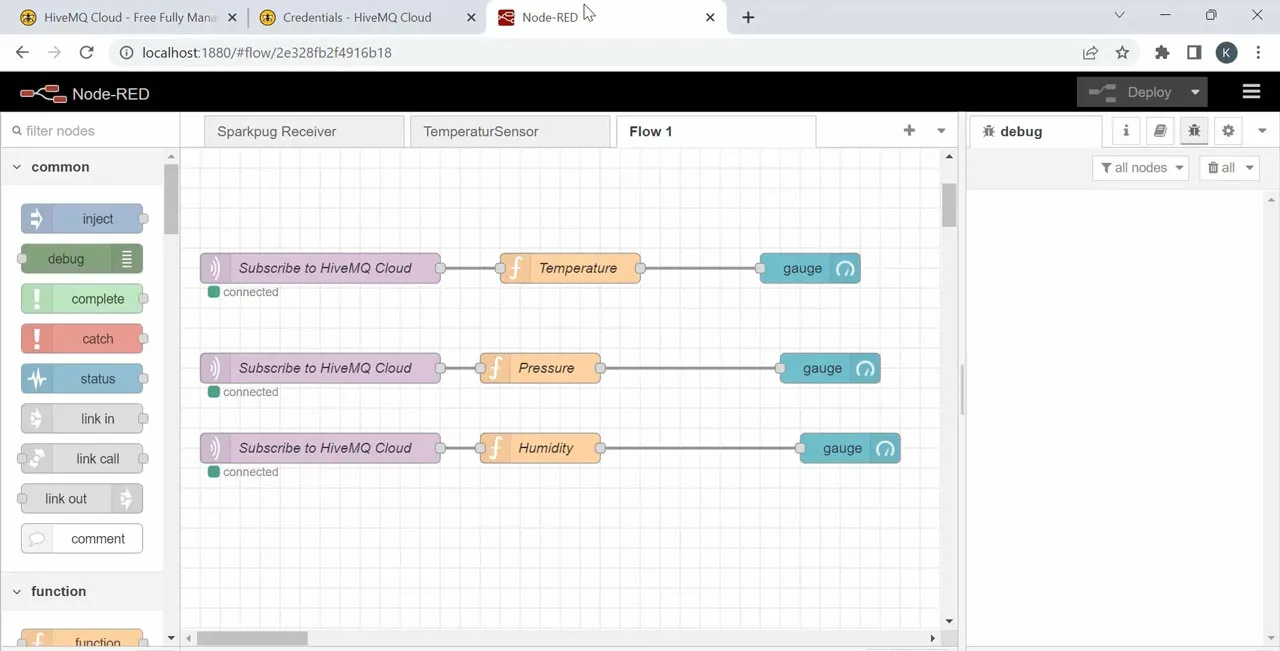This screenshot has height=651, width=1280.
Task: Select the Temperature function node
Action: pos(570,268)
